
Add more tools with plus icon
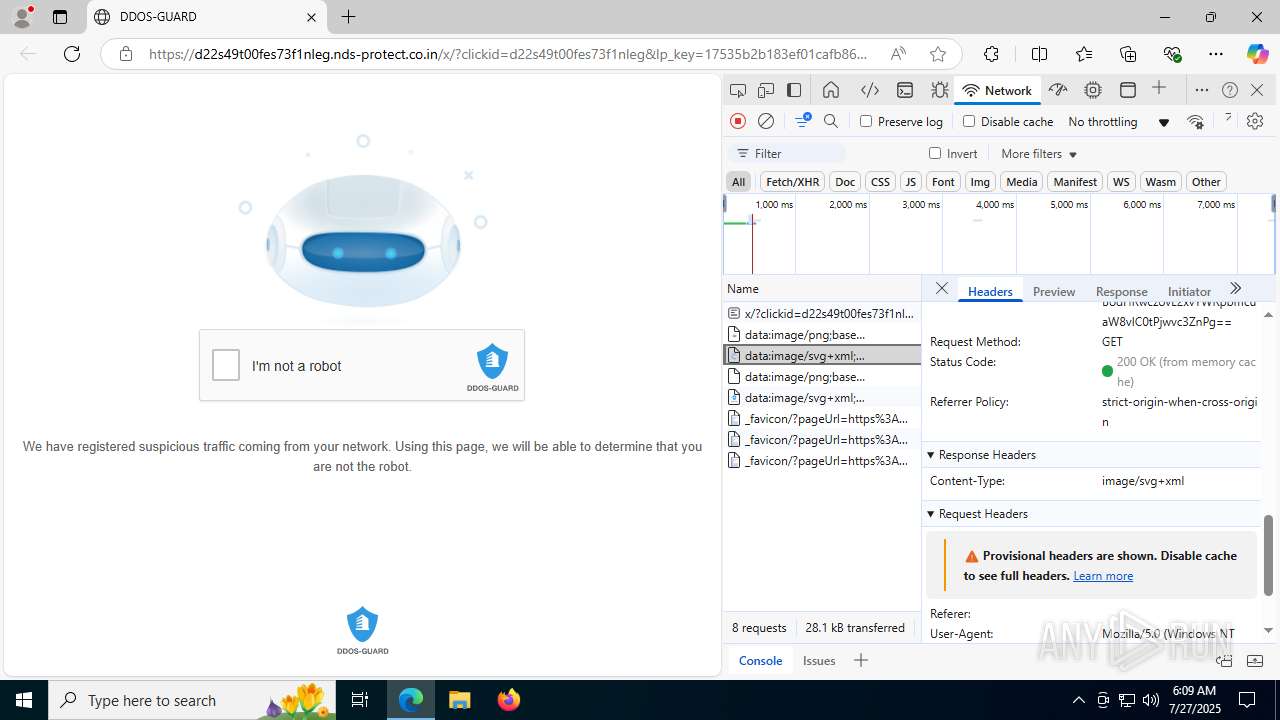point(1159,89)
